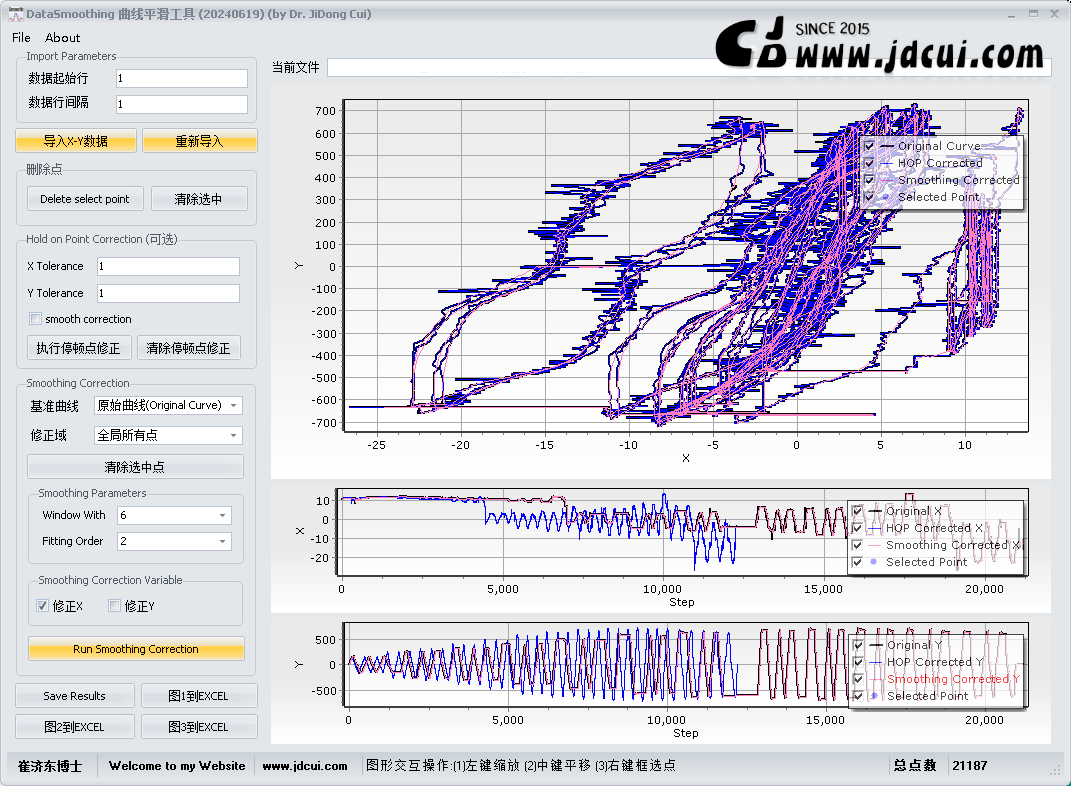Click the Save Results button

pyautogui.click(x=74, y=696)
